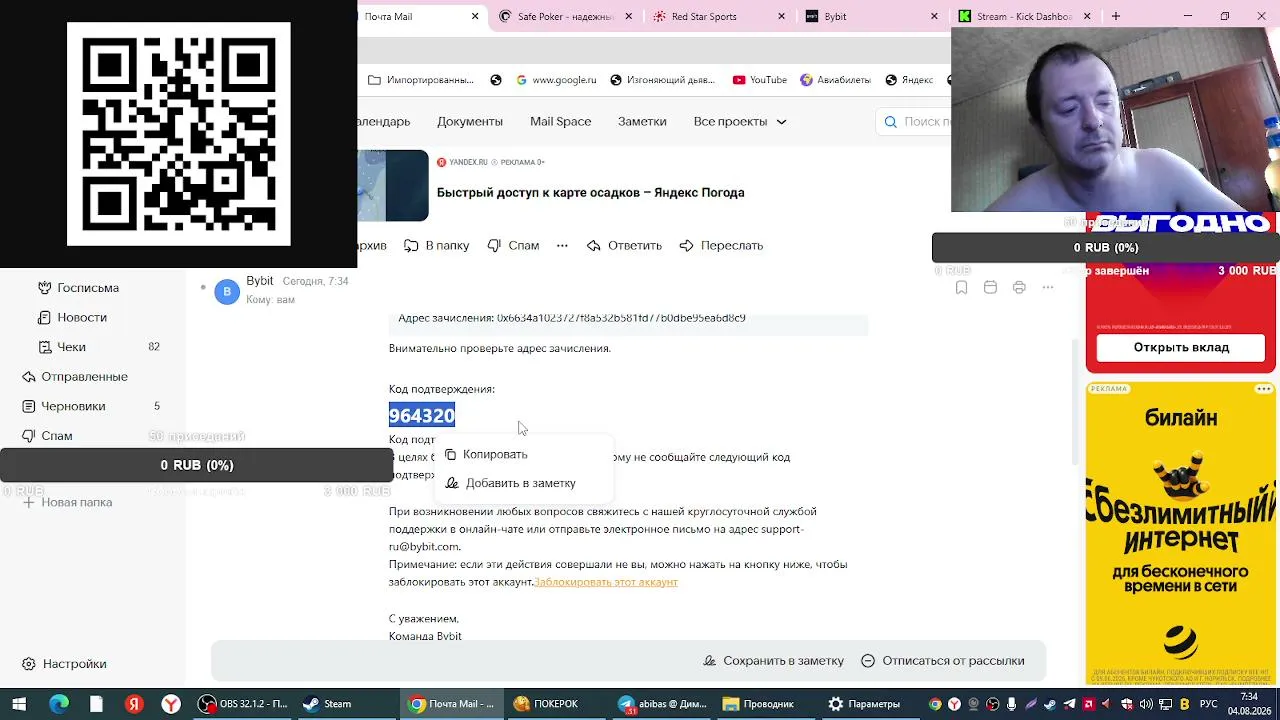1280x720 pixels.
Task: Launch Microsoft Edge from the taskbar
Action: (x=59, y=704)
